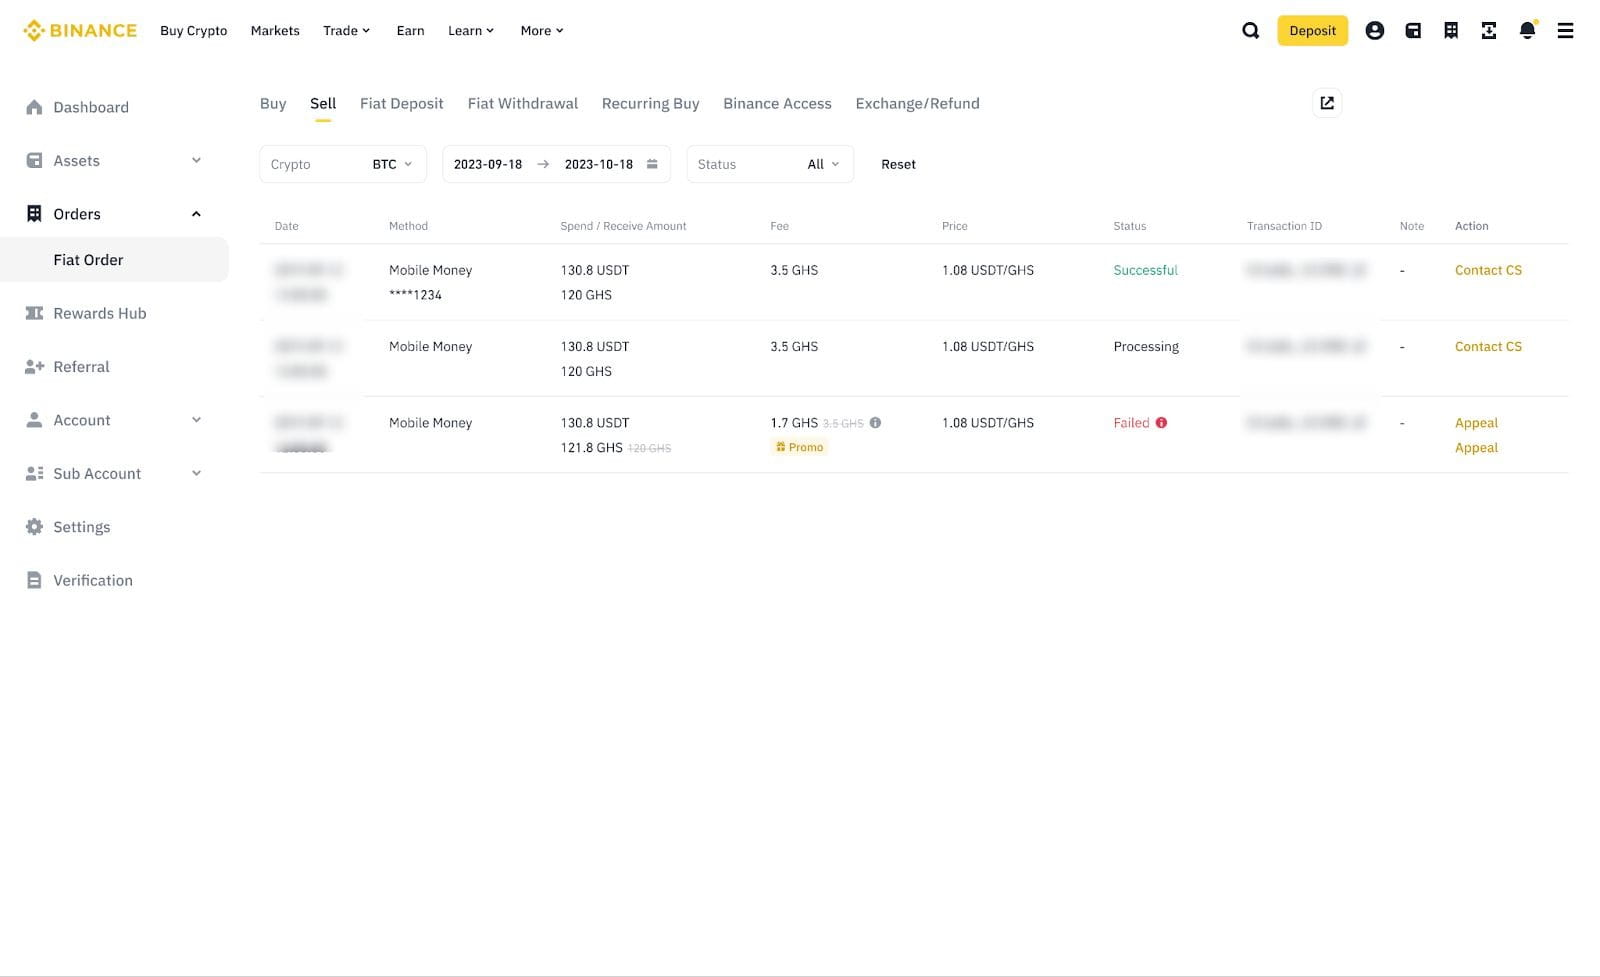The height and width of the screenshot is (977, 1600).
Task: Click the Promo badge in Failed row
Action: point(800,447)
